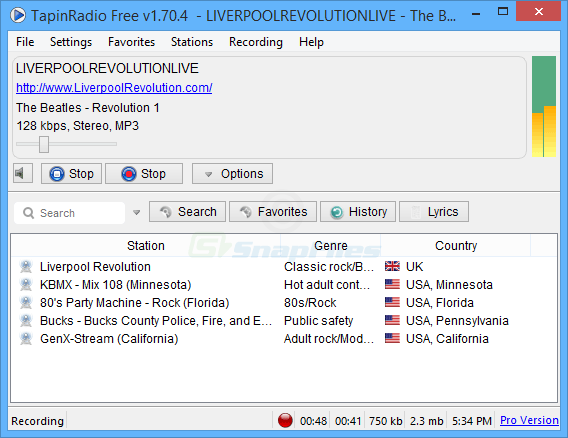Open the Pro Version link

pyautogui.click(x=529, y=420)
